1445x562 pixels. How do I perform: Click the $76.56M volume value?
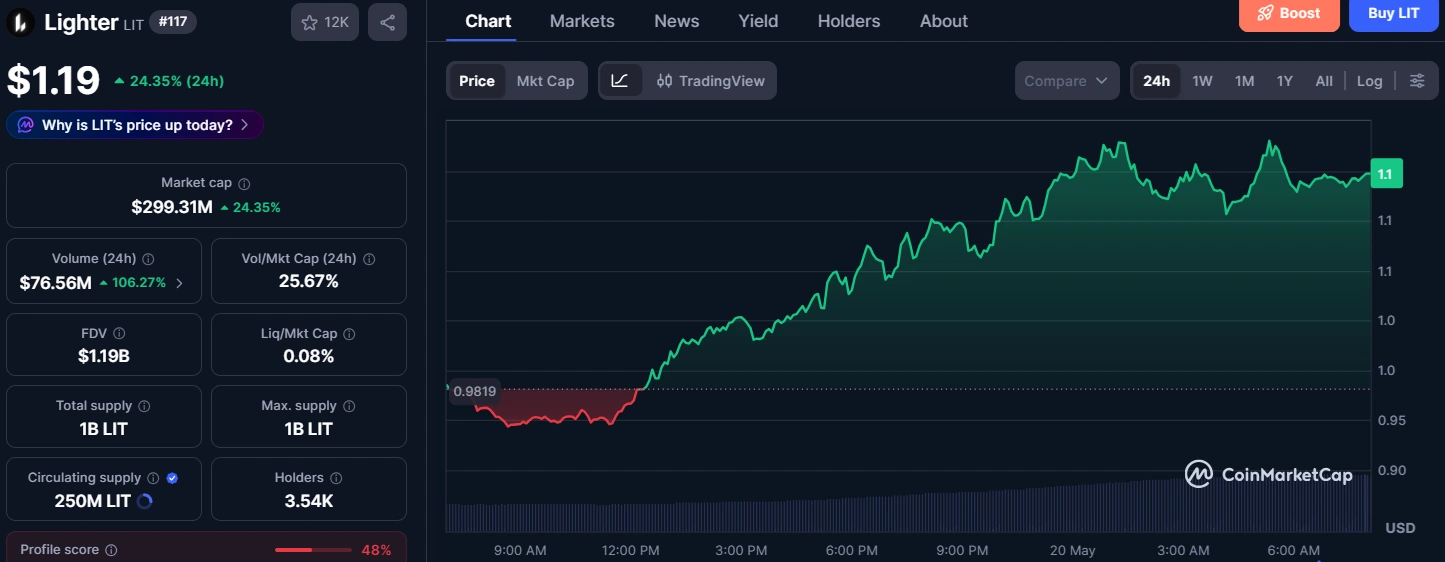pos(55,283)
